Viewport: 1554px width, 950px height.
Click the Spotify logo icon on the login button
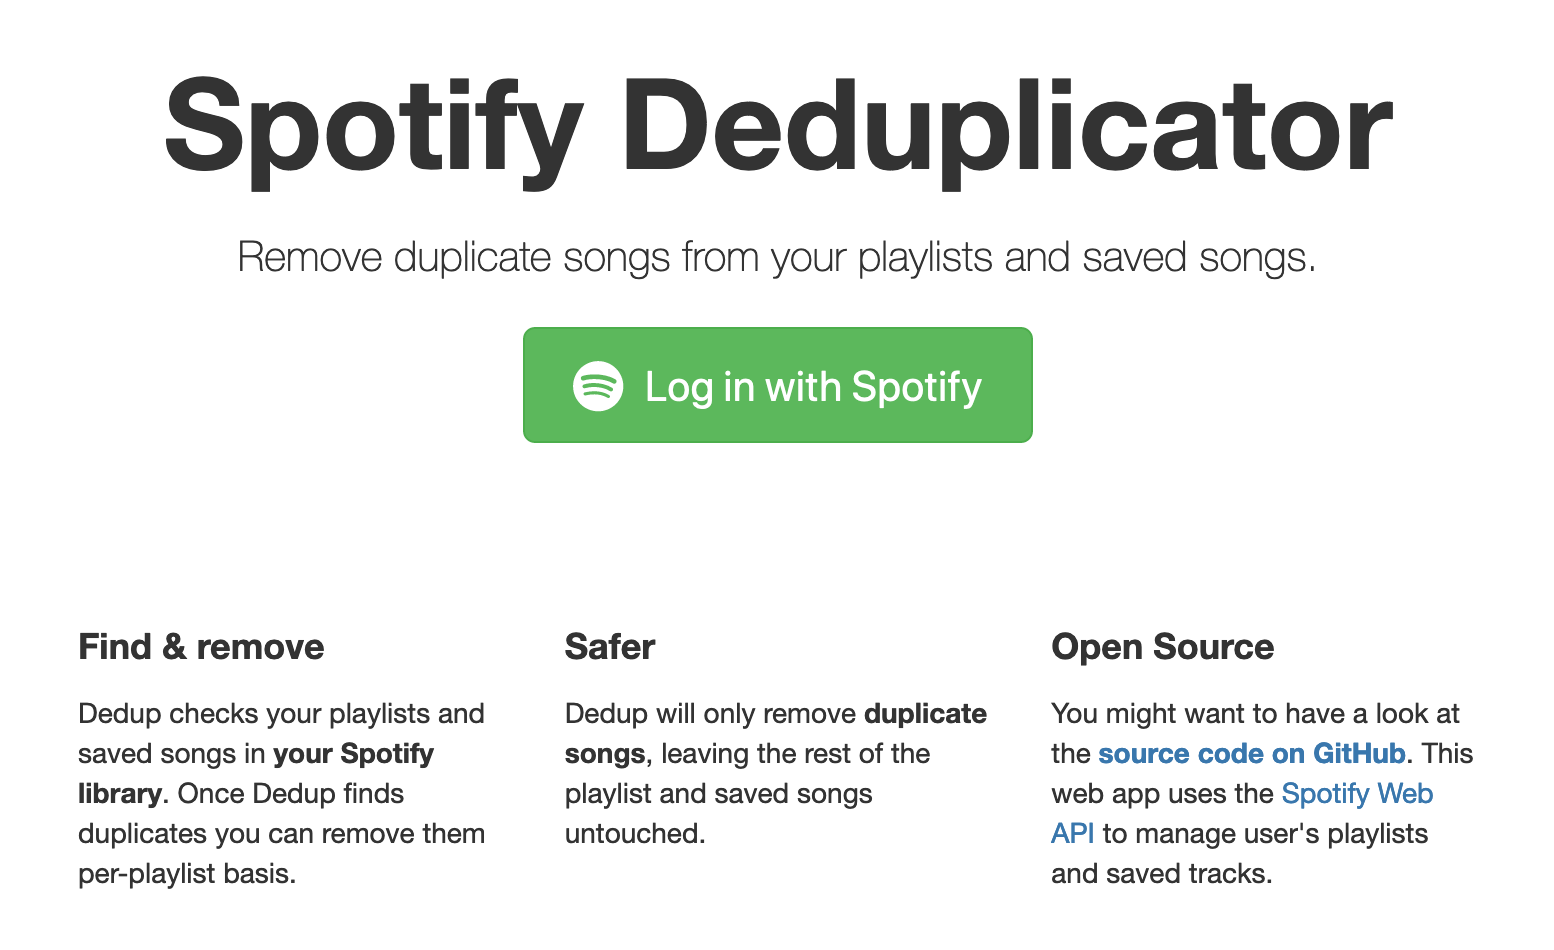598,386
